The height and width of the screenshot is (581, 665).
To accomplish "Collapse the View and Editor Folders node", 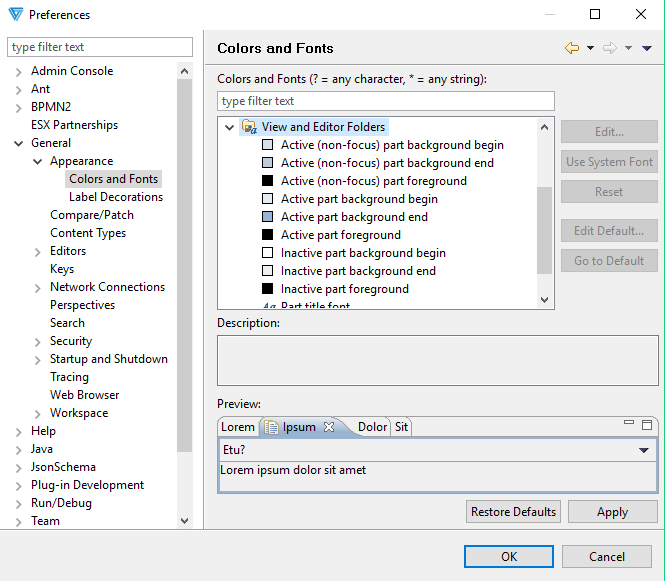I will 230,127.
